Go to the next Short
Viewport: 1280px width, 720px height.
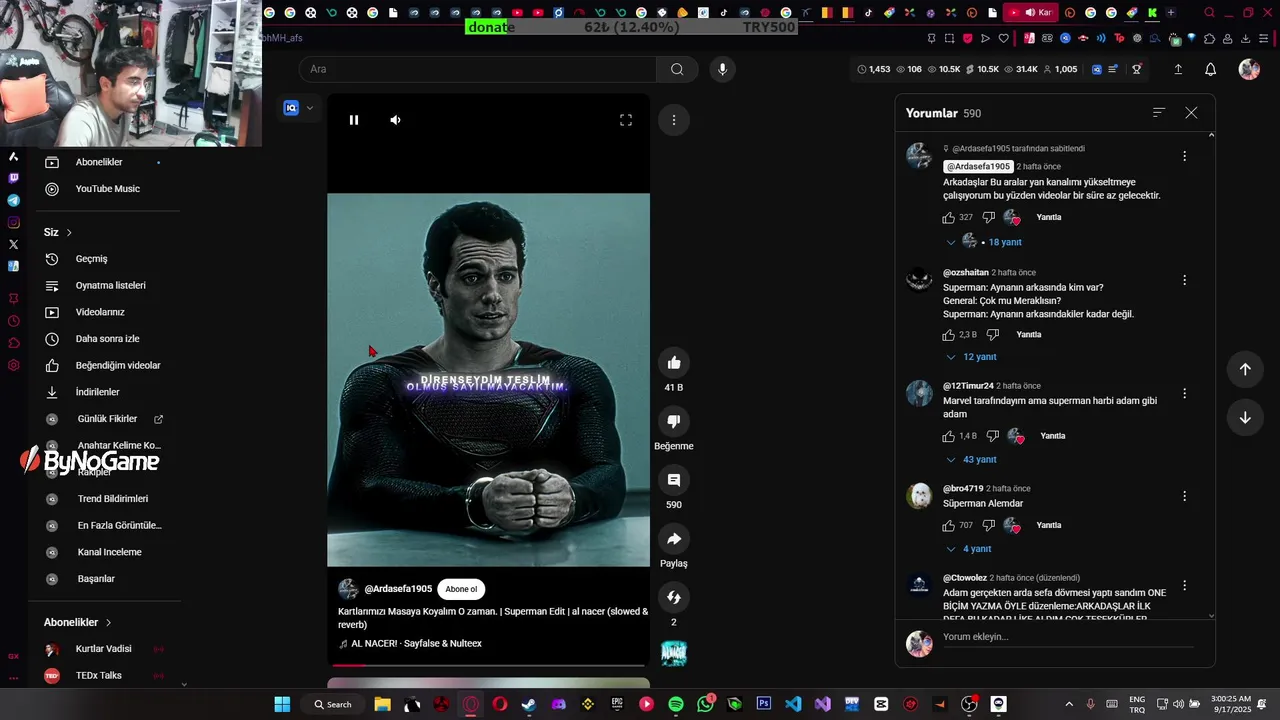1245,418
